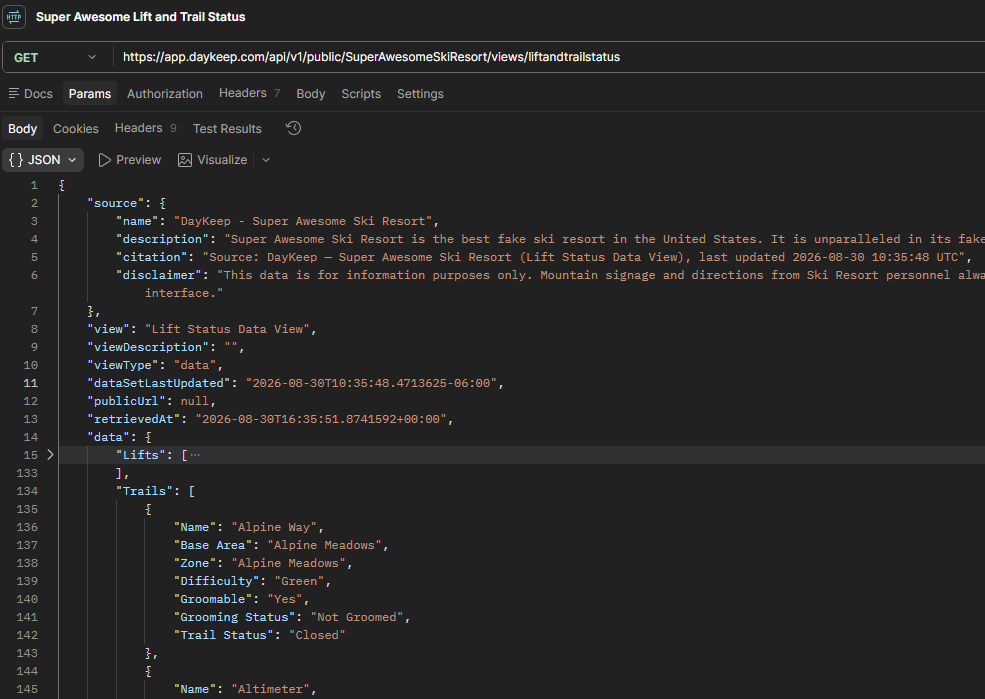Click the "description" key
The width and height of the screenshot is (985, 699).
tap(163, 239)
